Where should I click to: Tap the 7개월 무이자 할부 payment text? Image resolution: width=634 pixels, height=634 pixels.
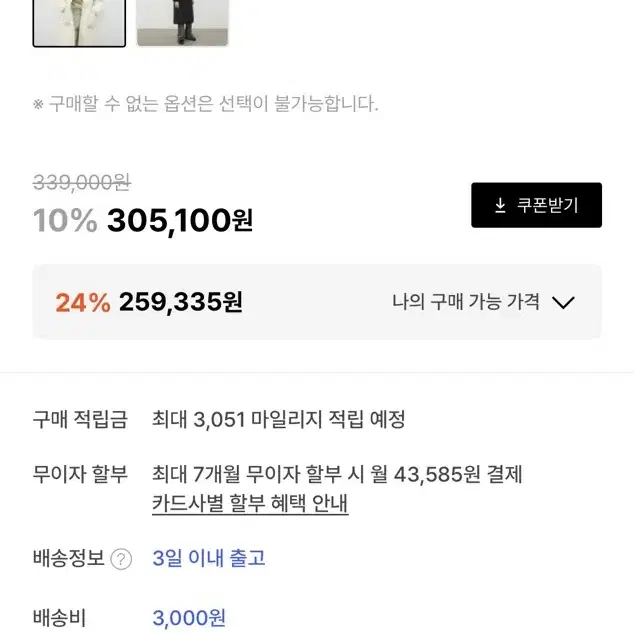click(337, 474)
